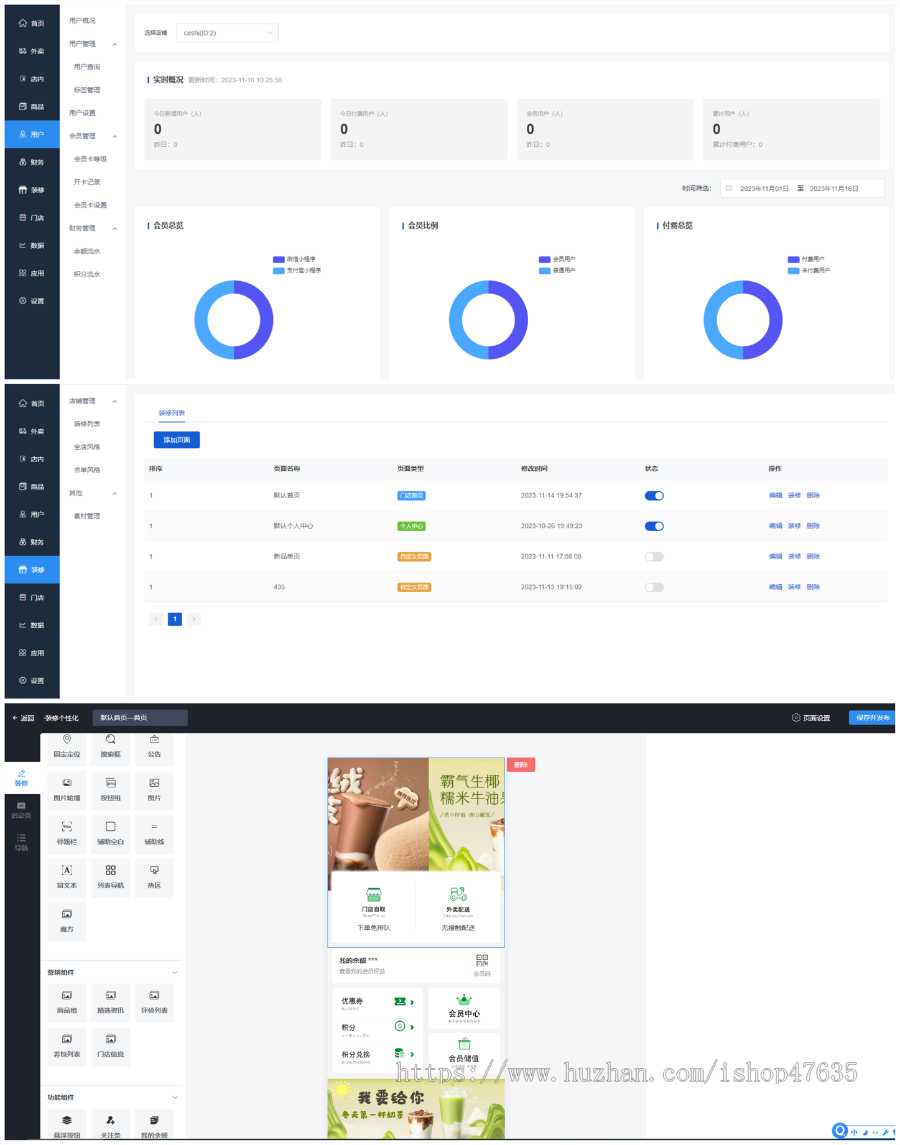The height and width of the screenshot is (1145, 900).
Task: Add the 图片轮播 carousel component
Action: (x=66, y=790)
